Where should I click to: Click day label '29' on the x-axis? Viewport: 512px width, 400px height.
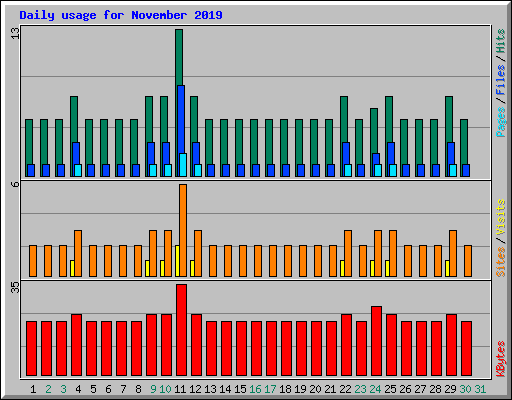click(x=450, y=389)
